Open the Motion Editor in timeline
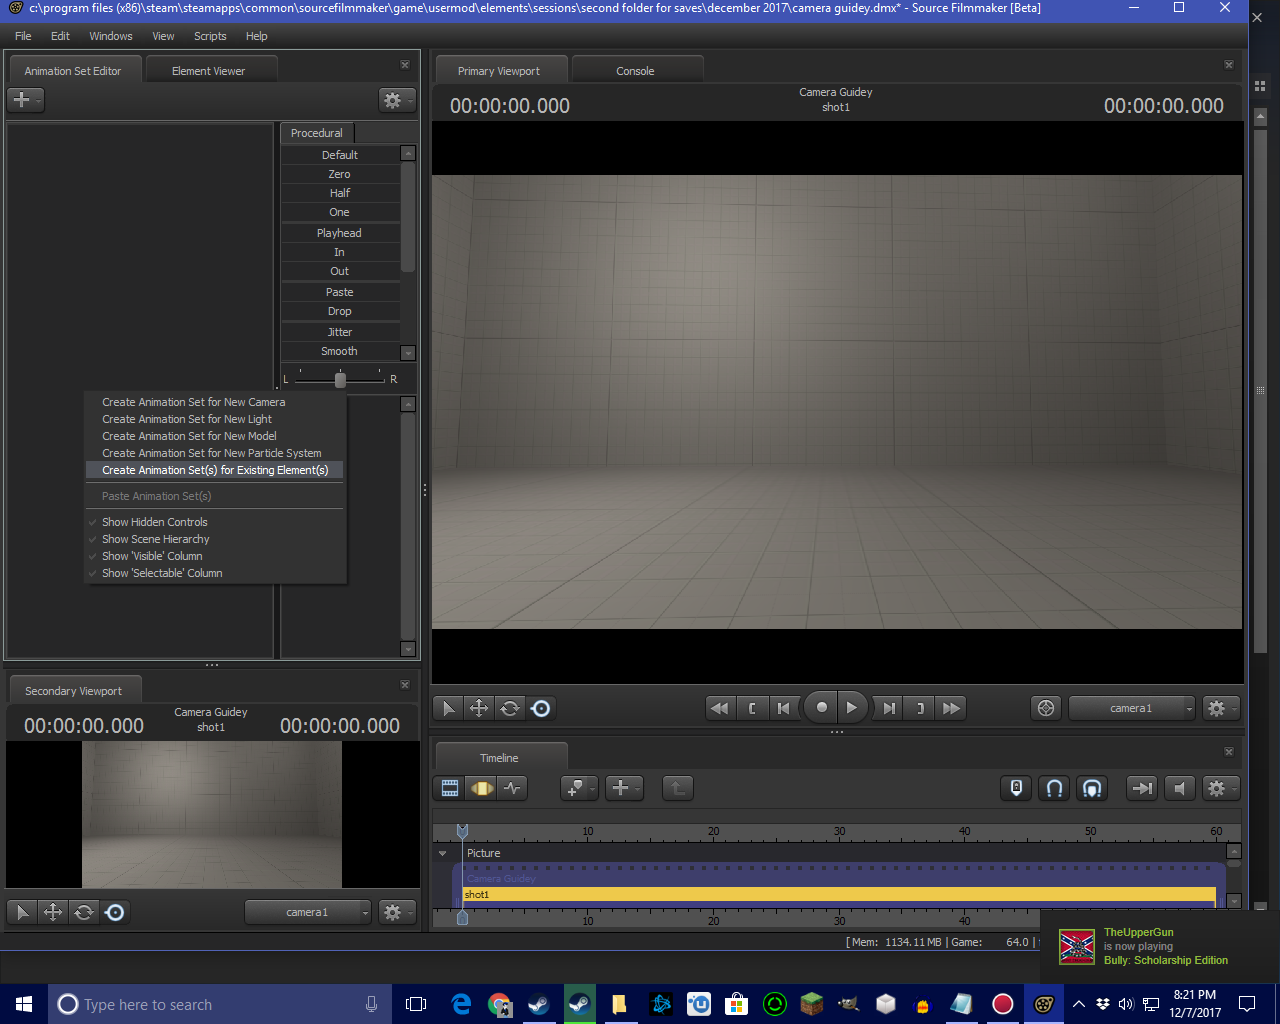The height and width of the screenshot is (1024, 1280). [482, 788]
